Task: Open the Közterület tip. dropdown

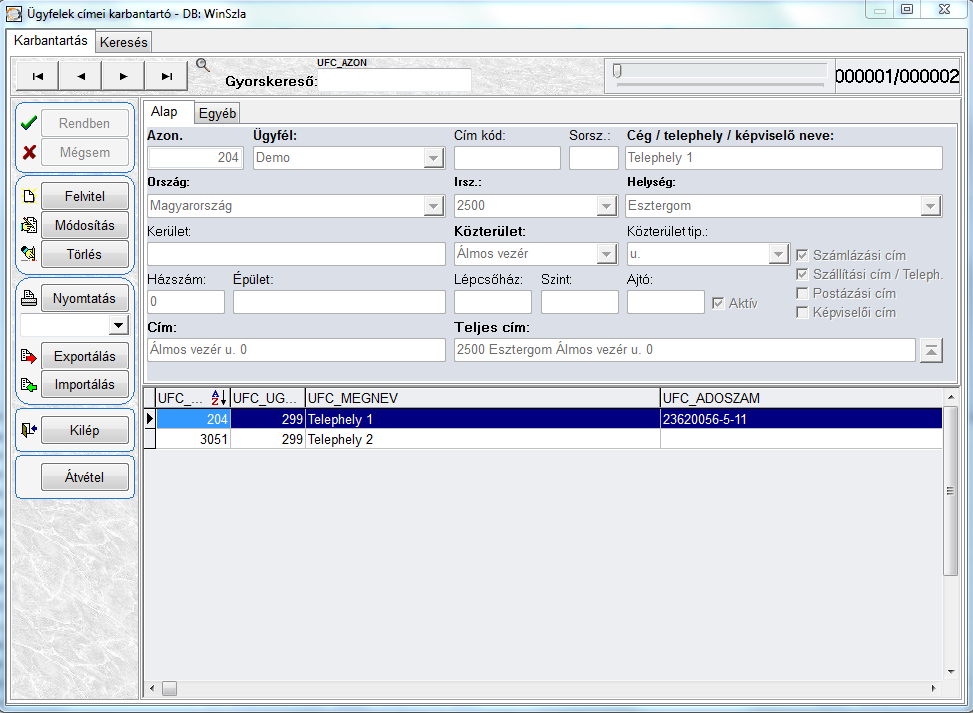Action: (778, 254)
